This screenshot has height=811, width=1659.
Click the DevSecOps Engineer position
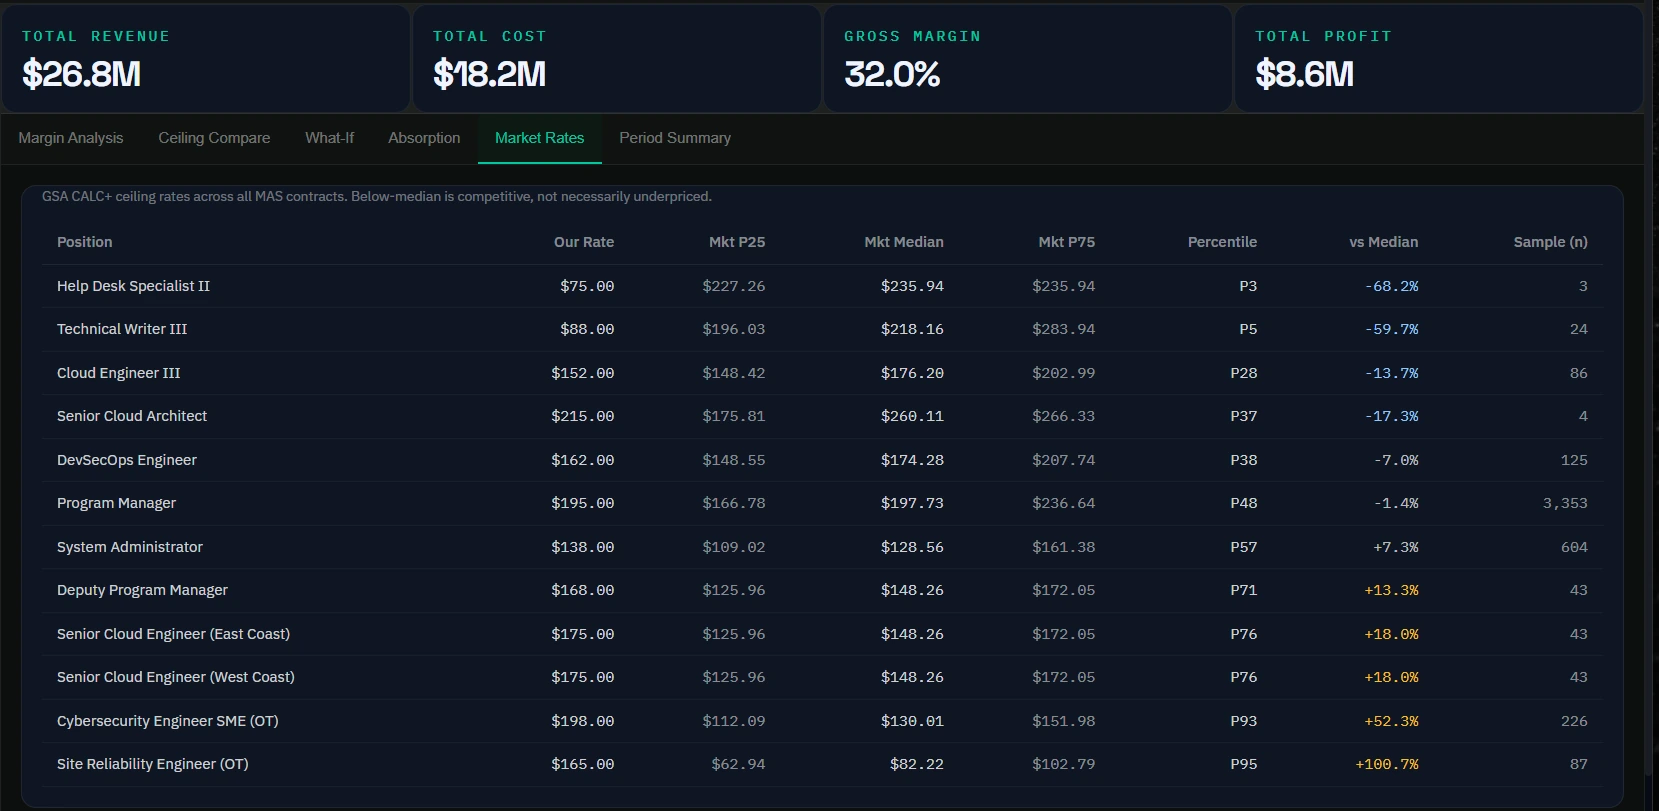tap(127, 460)
